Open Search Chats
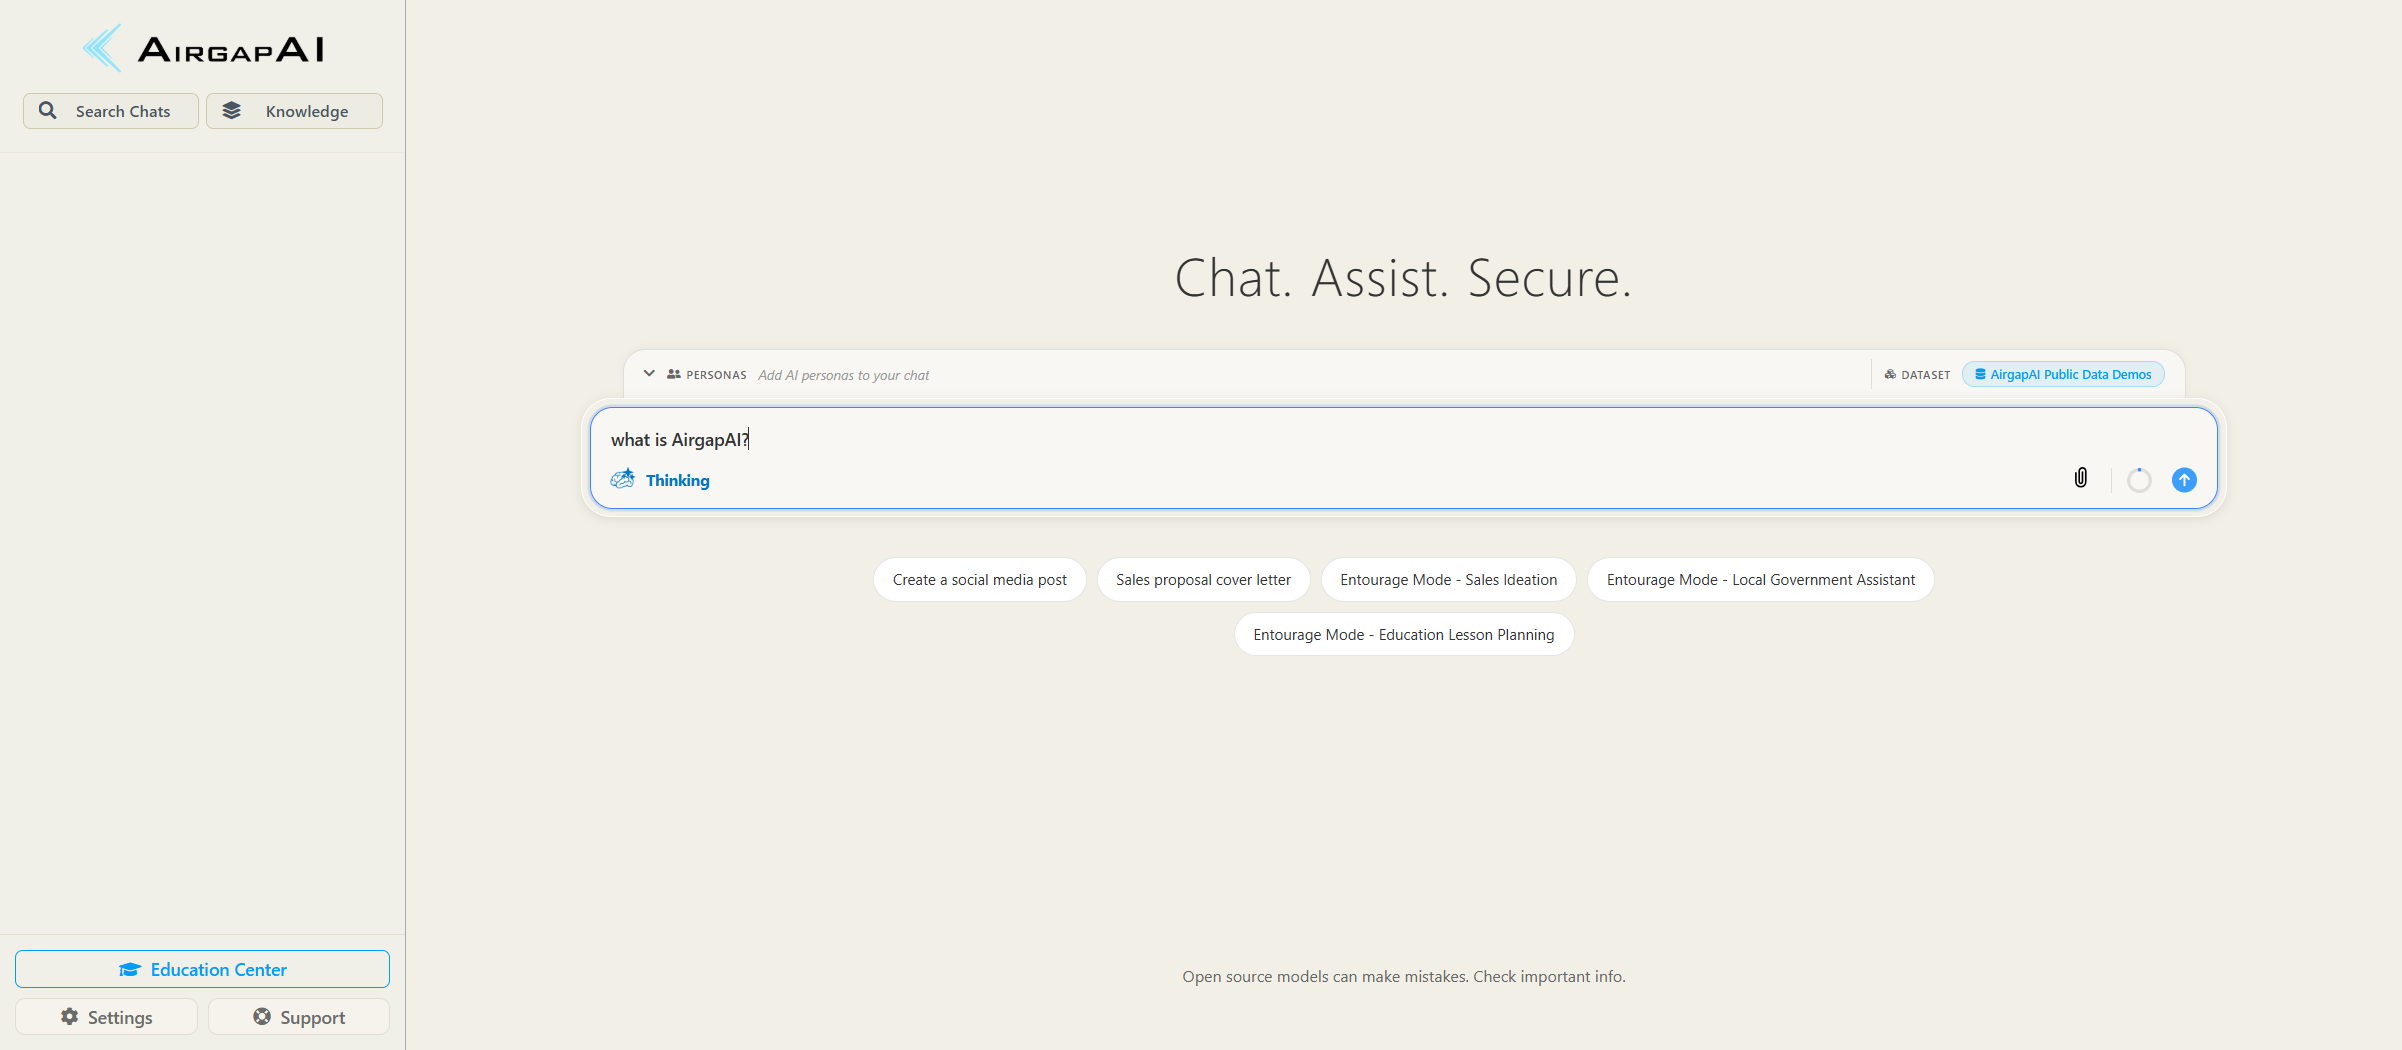 coord(111,111)
